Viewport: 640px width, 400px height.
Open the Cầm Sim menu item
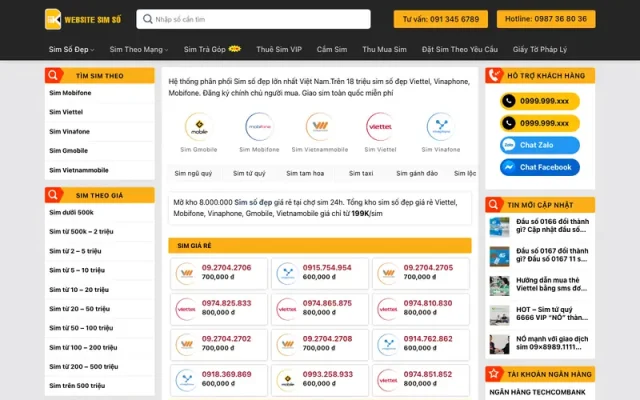(x=332, y=49)
